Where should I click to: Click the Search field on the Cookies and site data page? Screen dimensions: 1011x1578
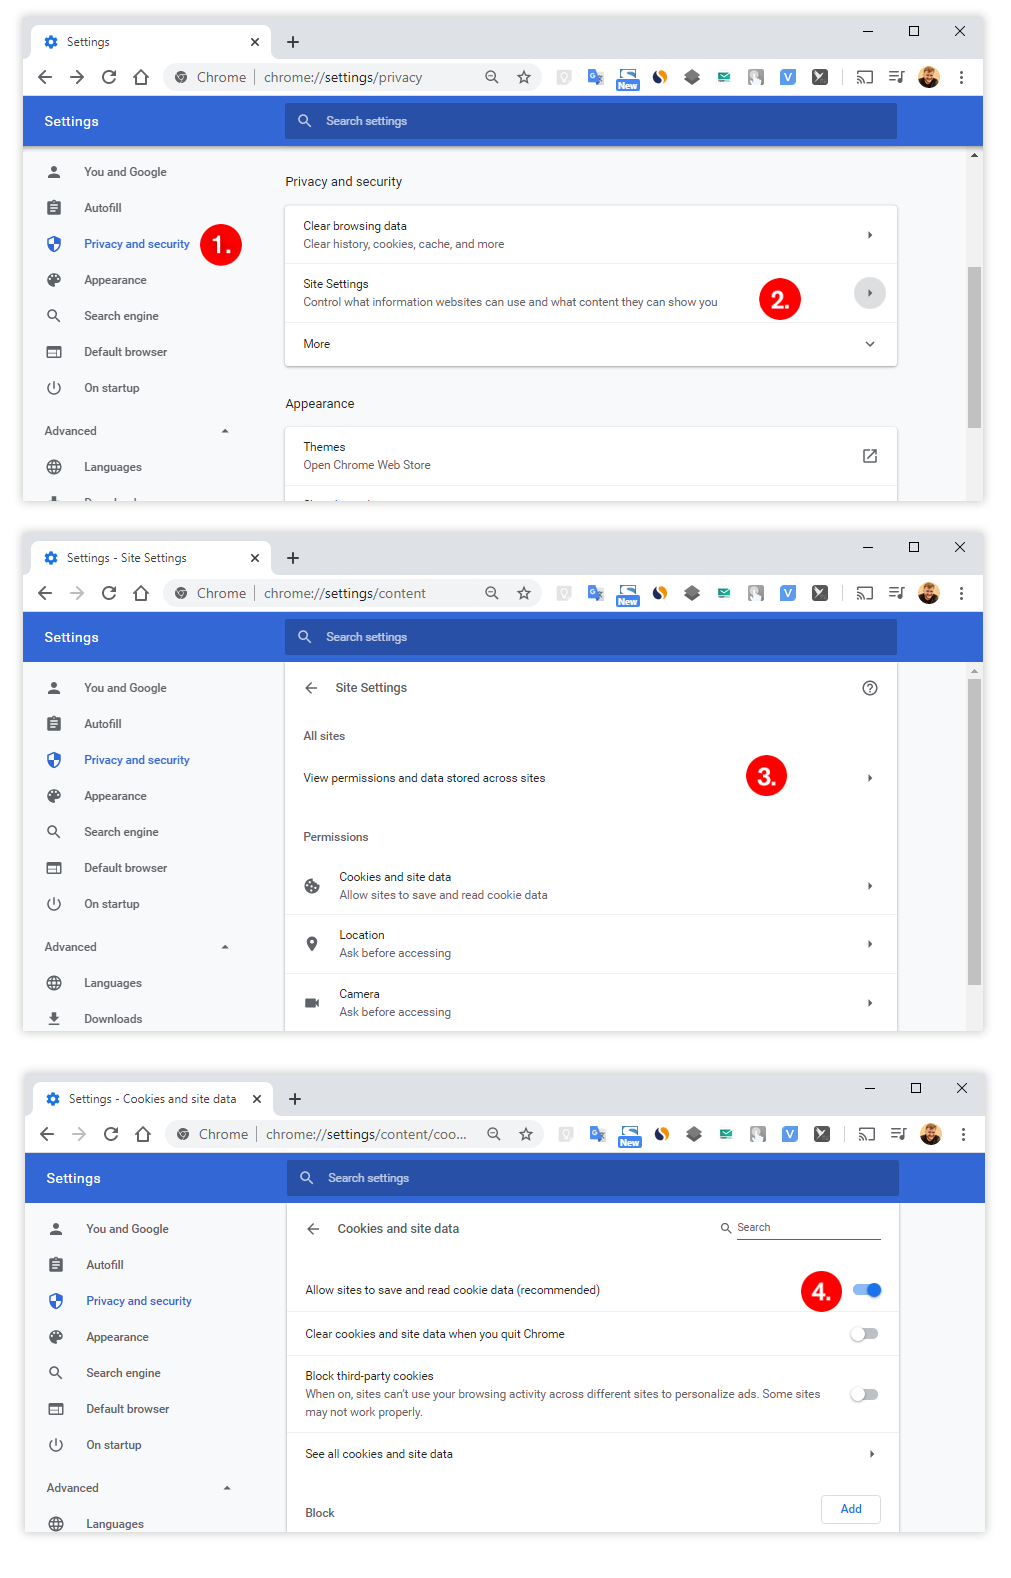click(808, 1228)
